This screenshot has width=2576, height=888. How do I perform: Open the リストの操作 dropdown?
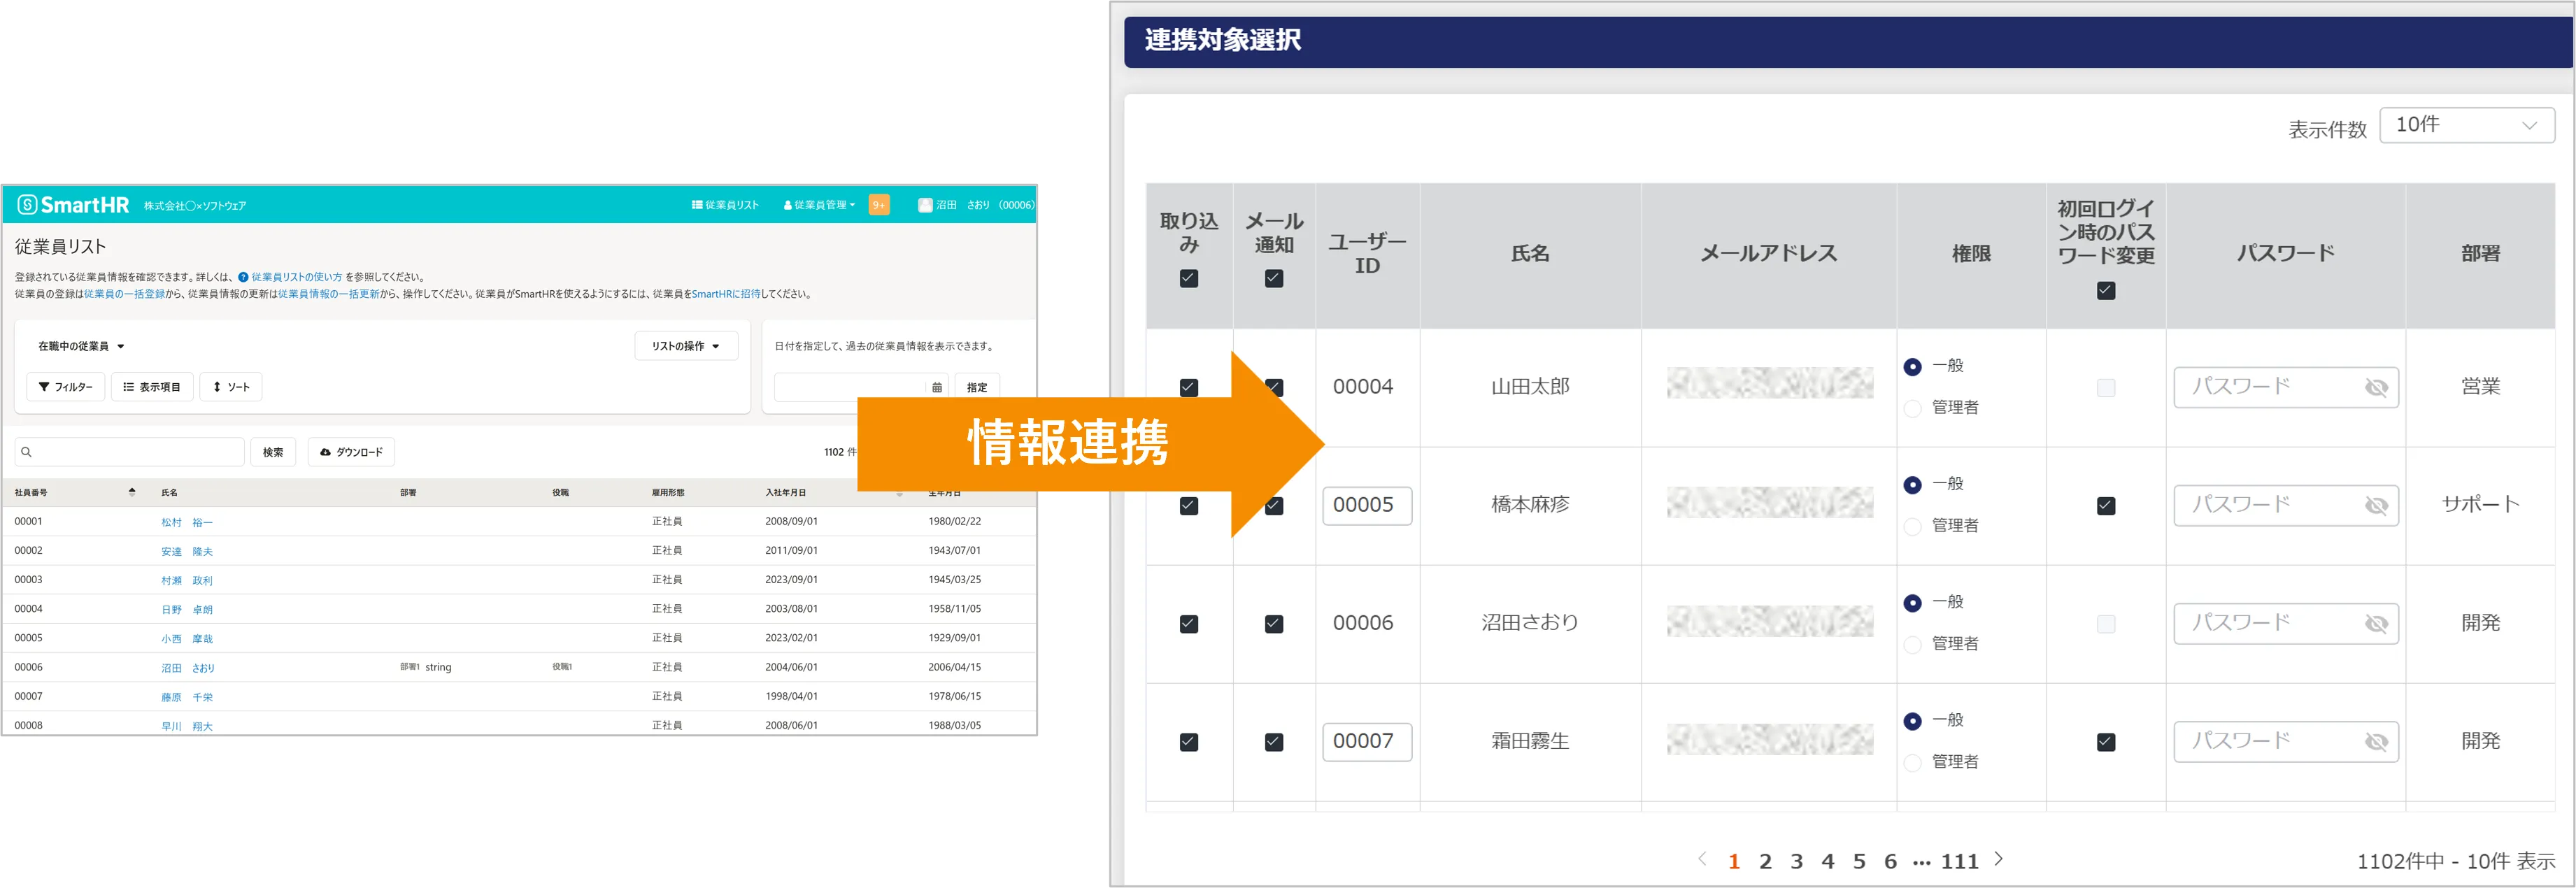(686, 346)
